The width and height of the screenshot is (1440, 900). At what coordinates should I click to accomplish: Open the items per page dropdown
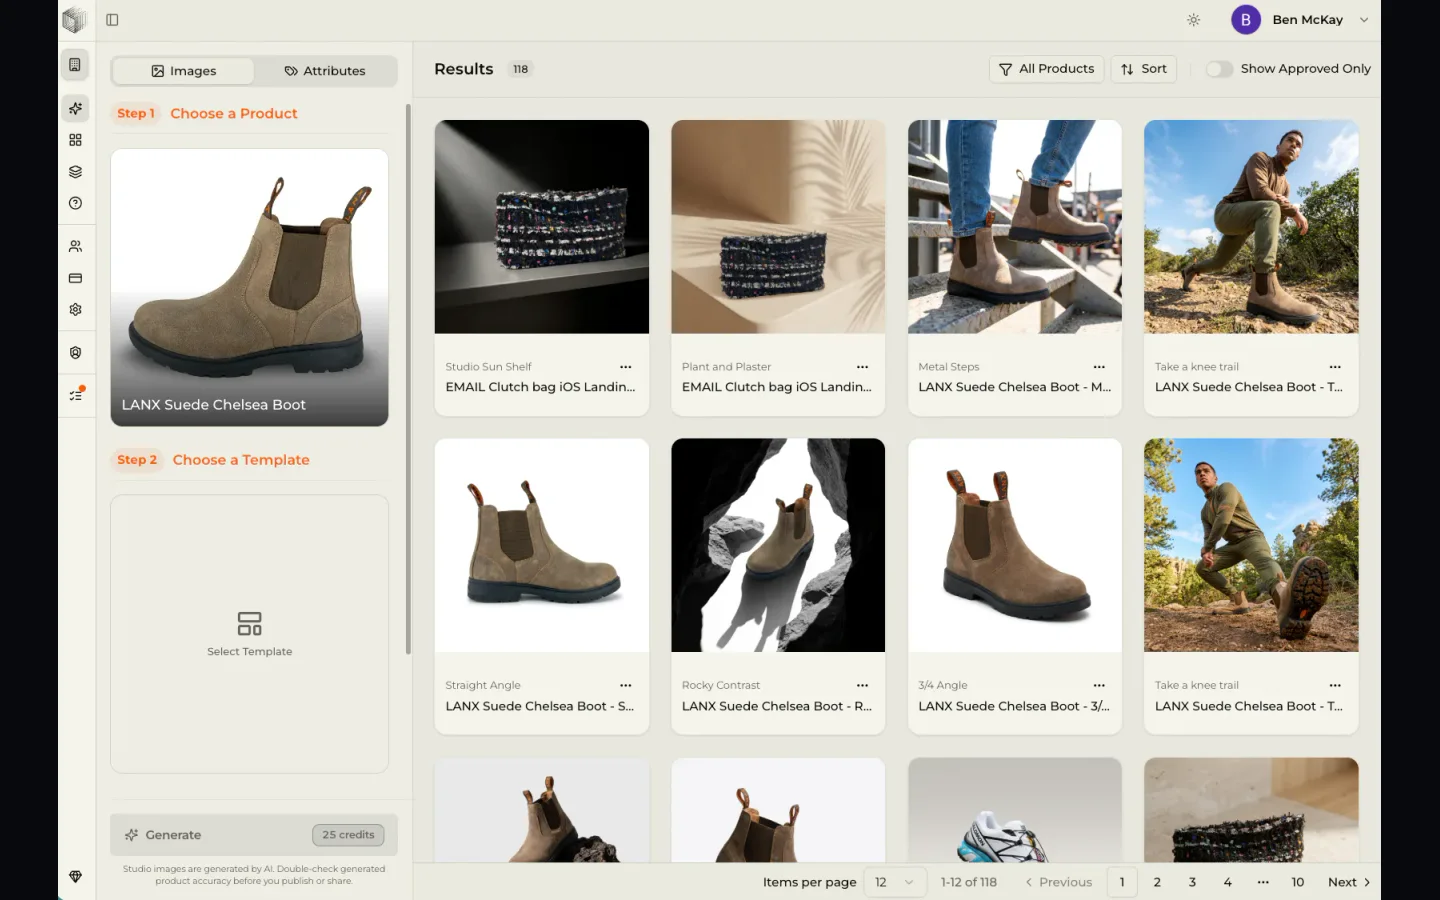[x=895, y=882]
